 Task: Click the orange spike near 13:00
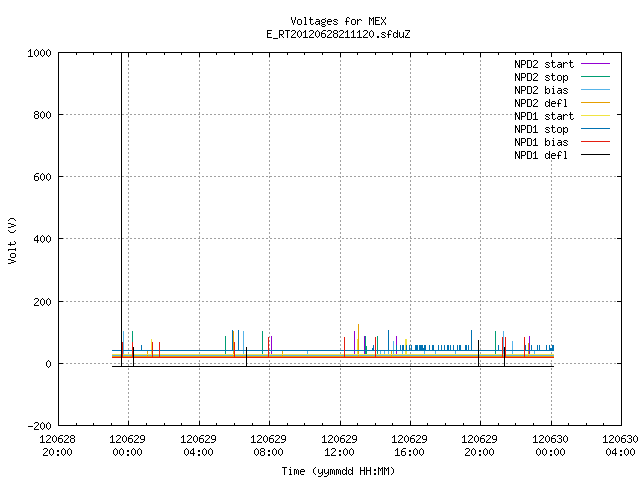coord(358,337)
